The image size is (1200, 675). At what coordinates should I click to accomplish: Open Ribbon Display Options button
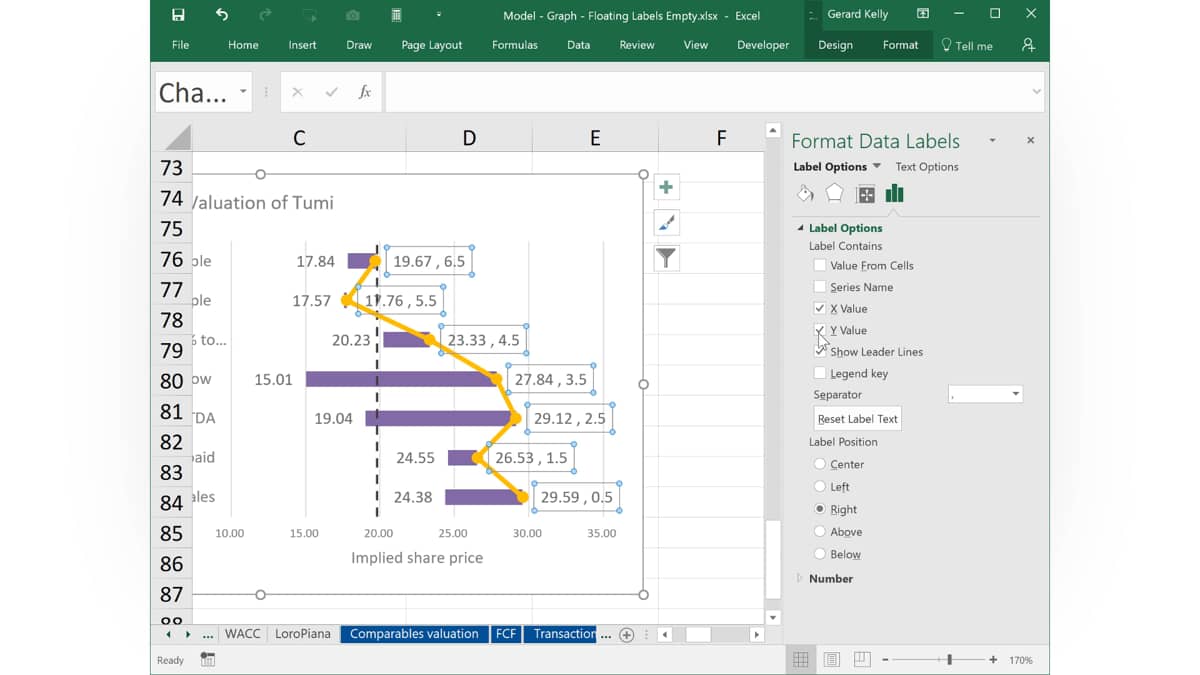pyautogui.click(x=923, y=14)
